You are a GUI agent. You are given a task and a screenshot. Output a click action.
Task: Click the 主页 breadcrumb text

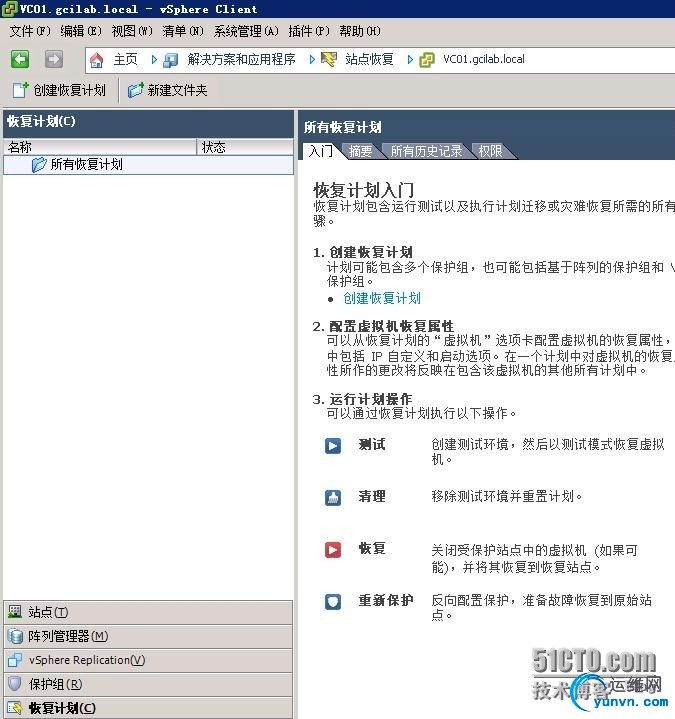pos(125,60)
